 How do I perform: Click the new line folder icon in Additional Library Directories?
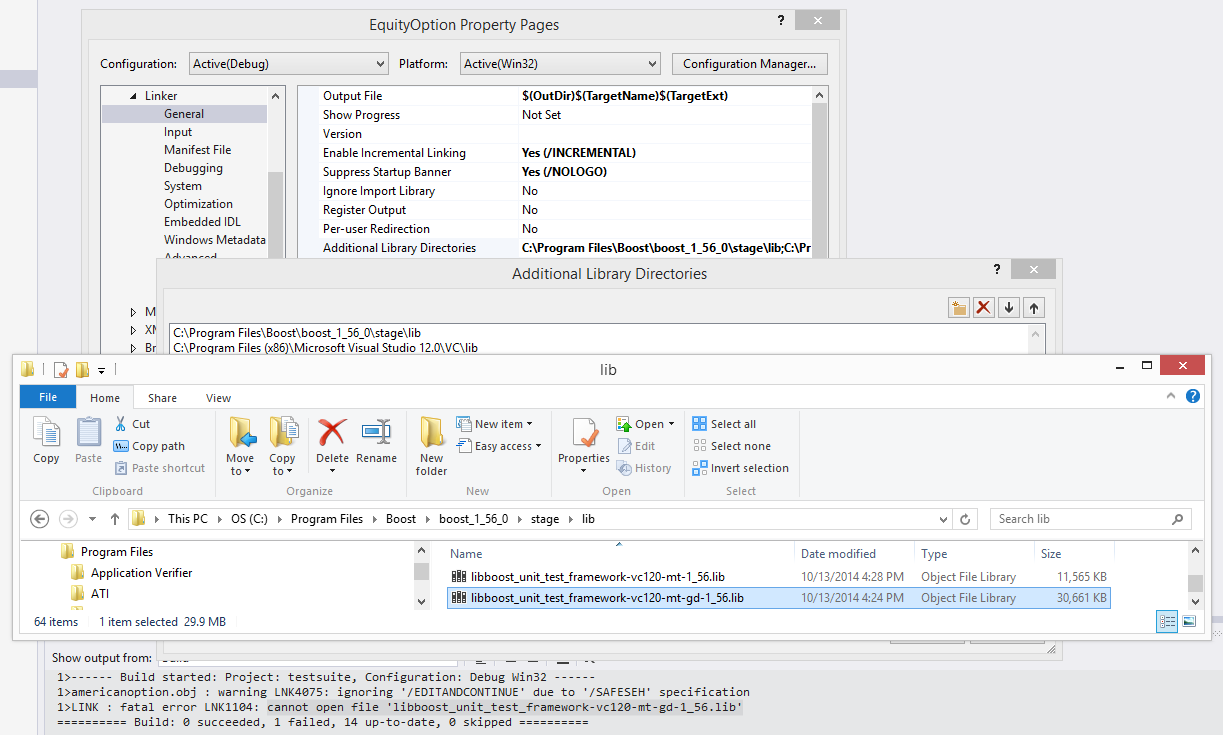(x=958, y=308)
